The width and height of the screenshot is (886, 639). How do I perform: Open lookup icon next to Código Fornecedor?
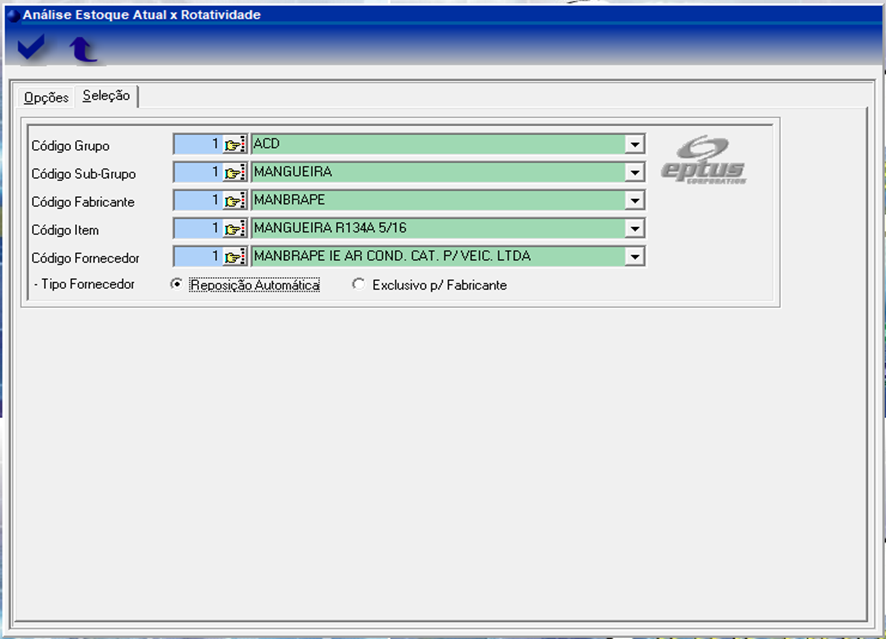click(235, 257)
